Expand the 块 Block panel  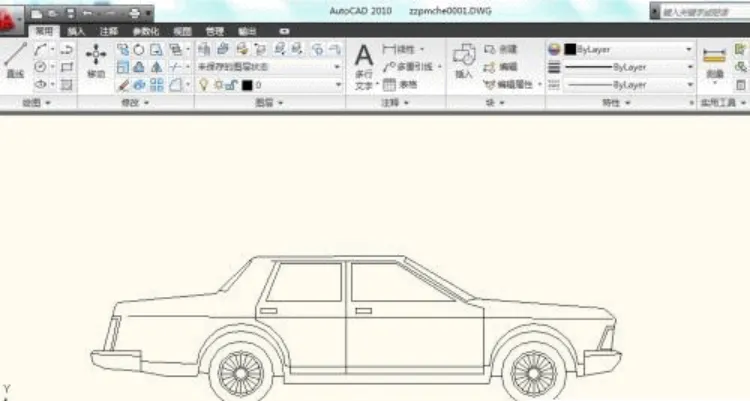tap(495, 102)
